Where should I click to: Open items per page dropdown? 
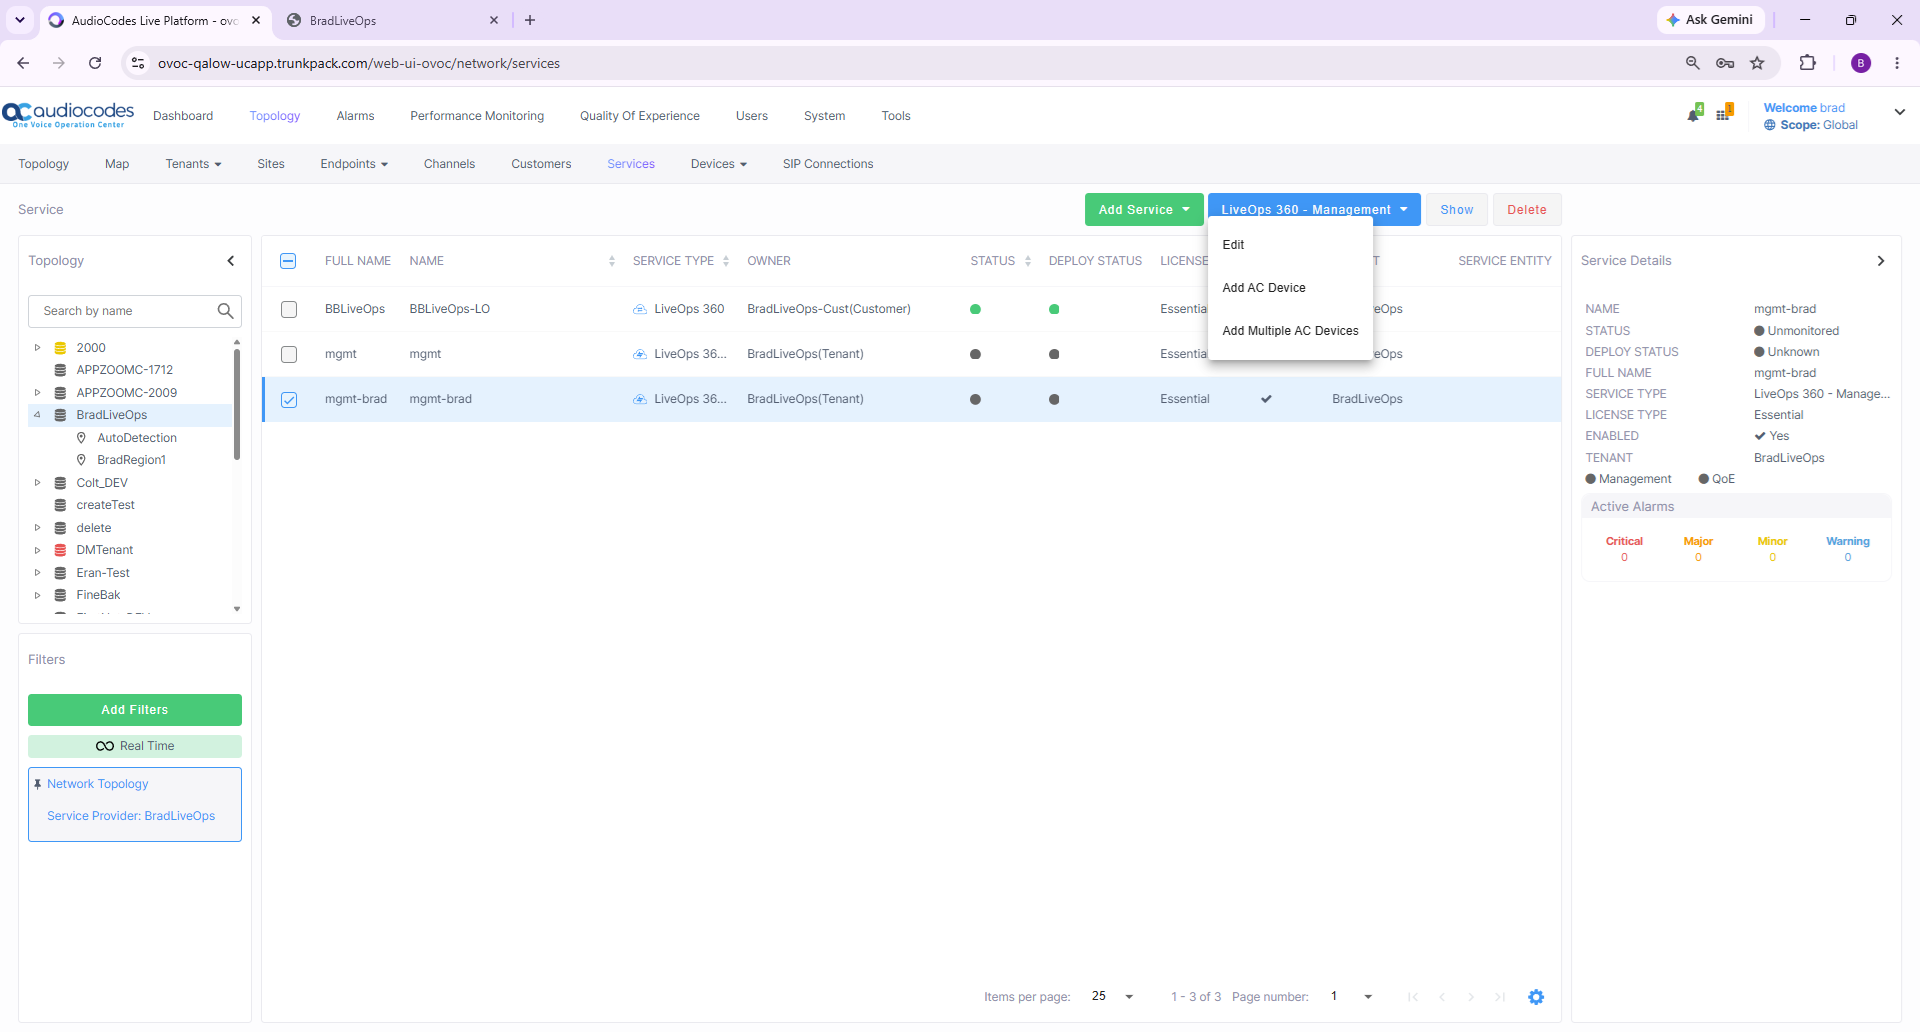click(1114, 996)
